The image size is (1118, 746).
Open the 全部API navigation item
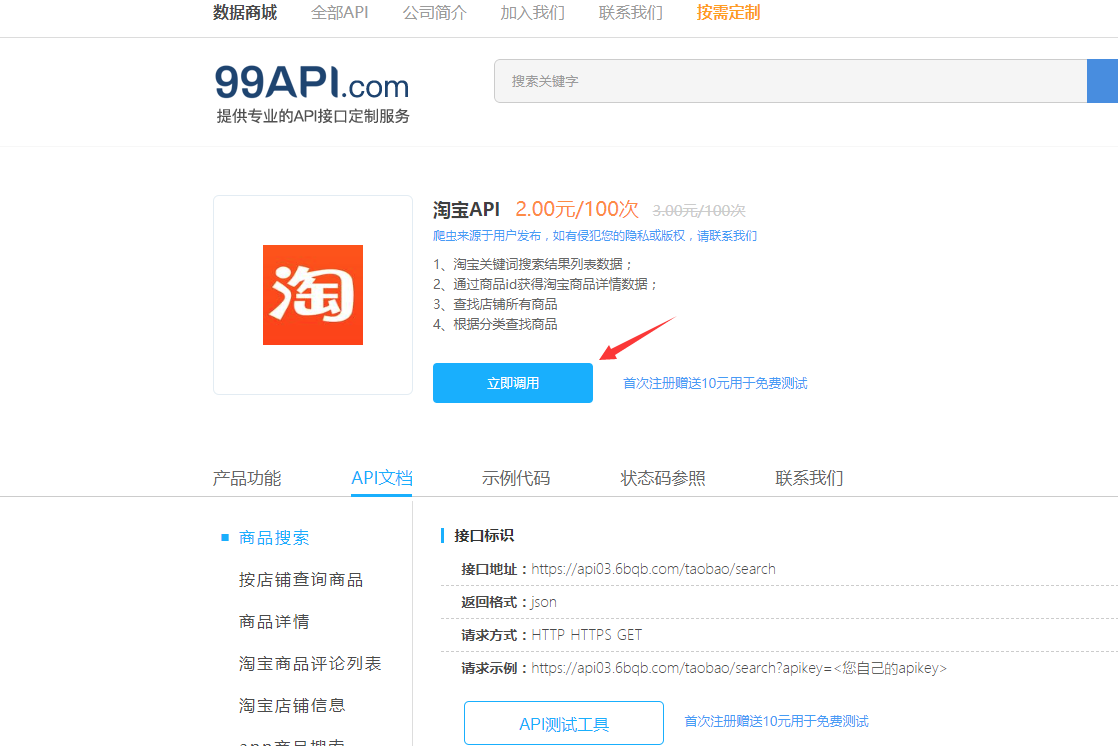pyautogui.click(x=339, y=13)
